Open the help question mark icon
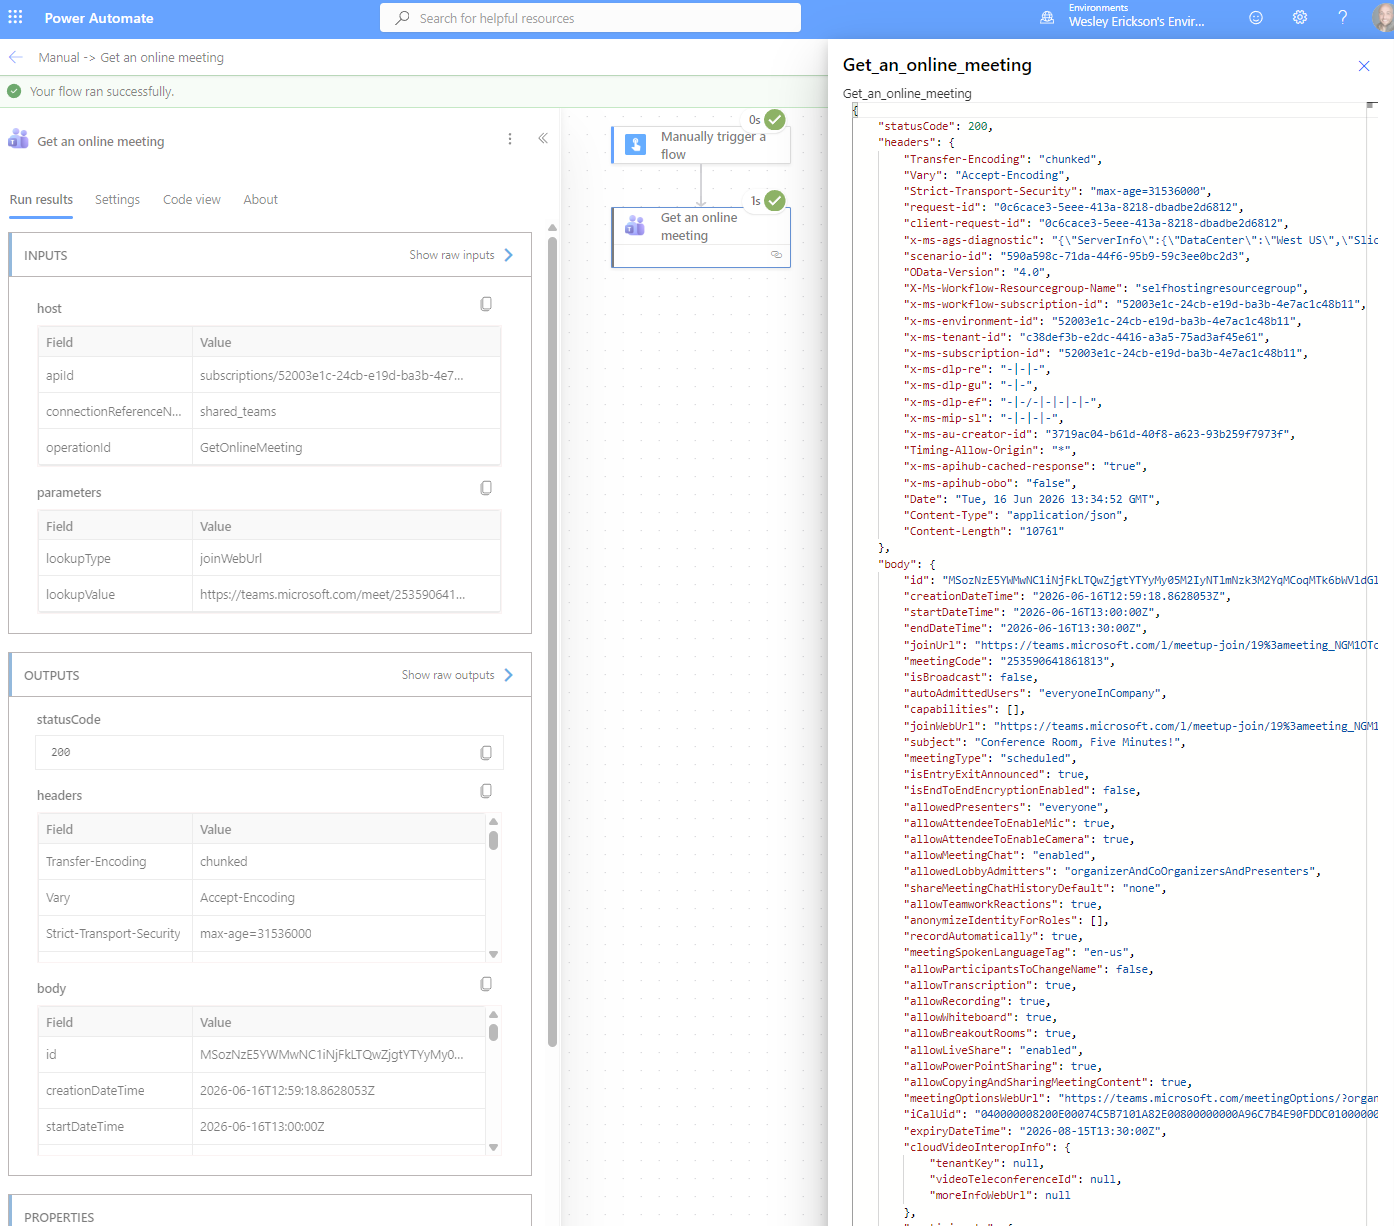Screen dimensions: 1394x1226 click(x=1343, y=18)
